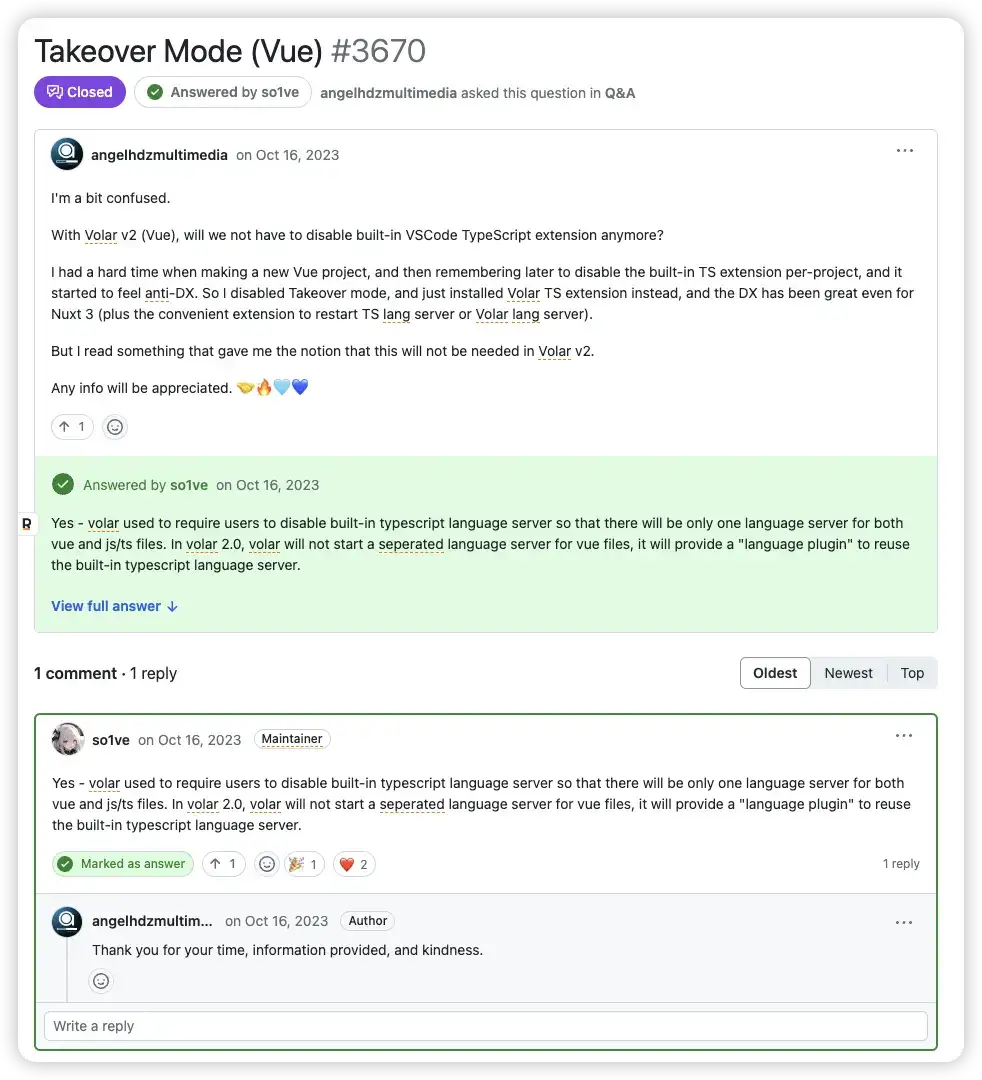The image size is (982, 1080).
Task: Click the Closed discussion status badge
Action: coord(79,92)
